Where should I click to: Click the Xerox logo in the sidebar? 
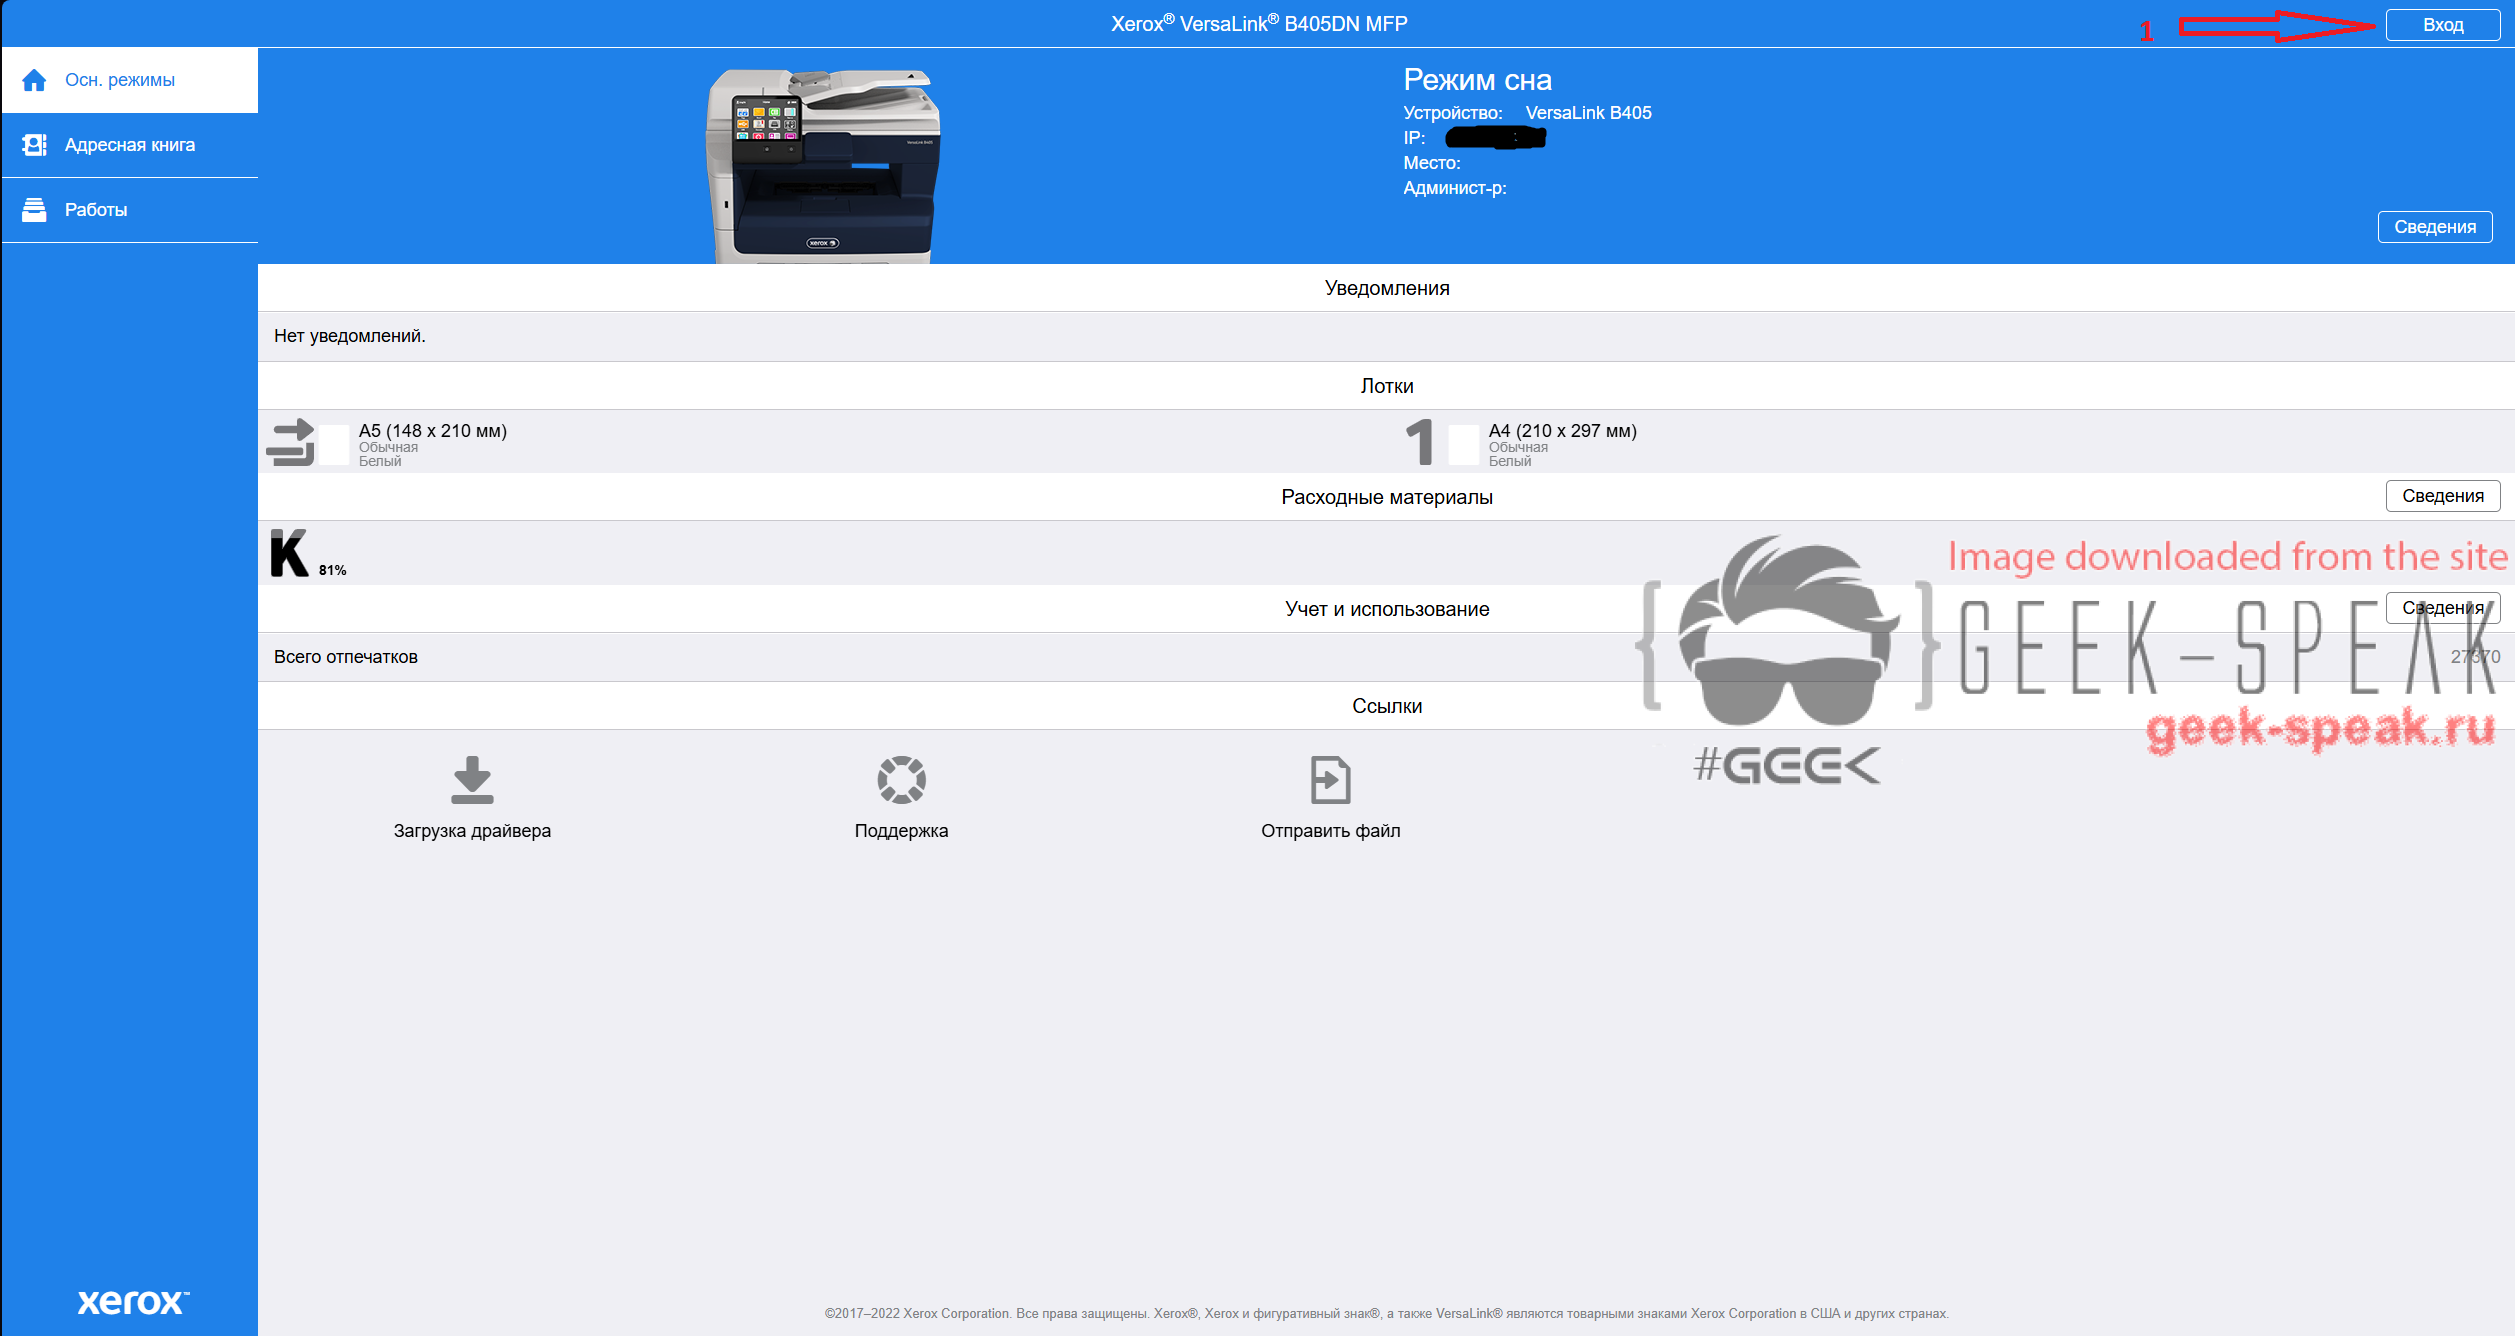tap(132, 1301)
